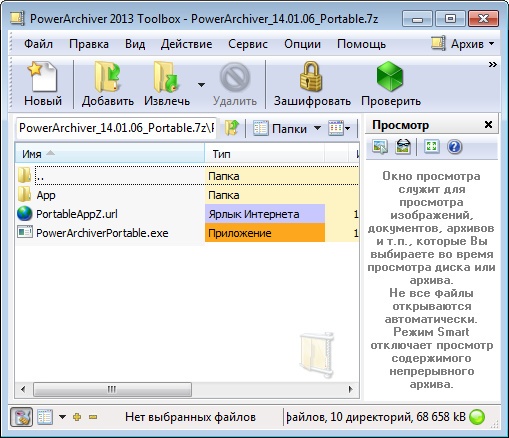This screenshot has width=509, height=438.
Task: Expand toolbar overflow chevron
Action: point(492,64)
